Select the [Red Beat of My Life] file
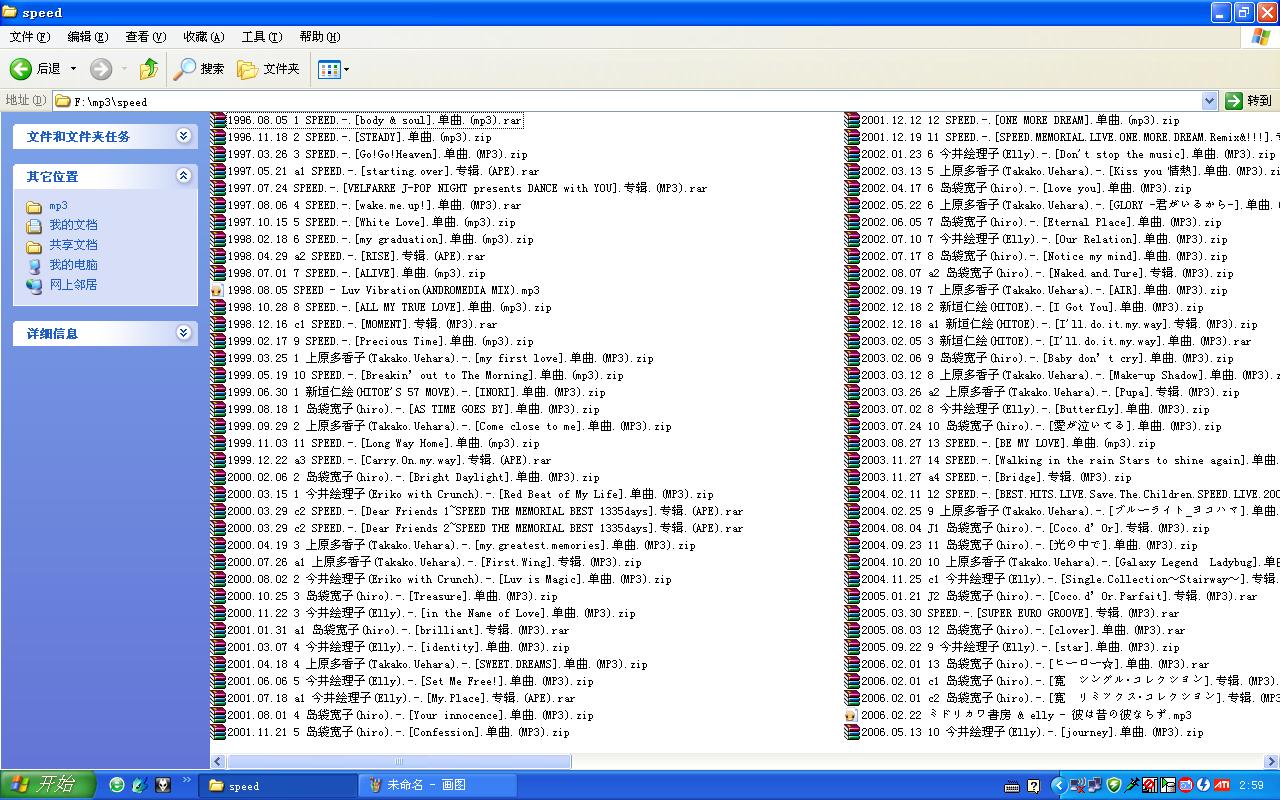The width and height of the screenshot is (1280, 800). pos(470,494)
